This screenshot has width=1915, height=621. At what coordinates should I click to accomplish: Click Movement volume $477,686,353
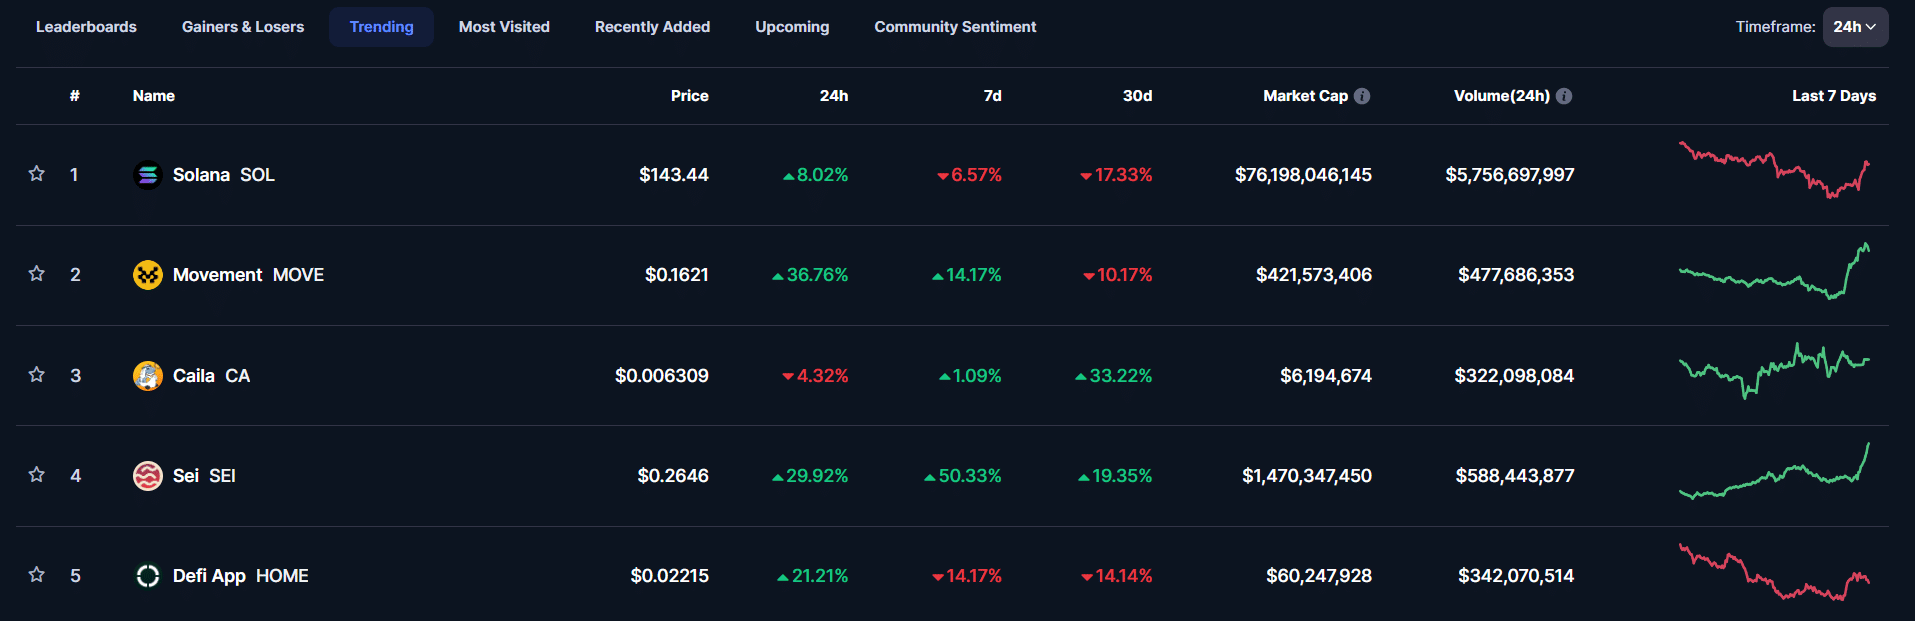coord(1516,275)
